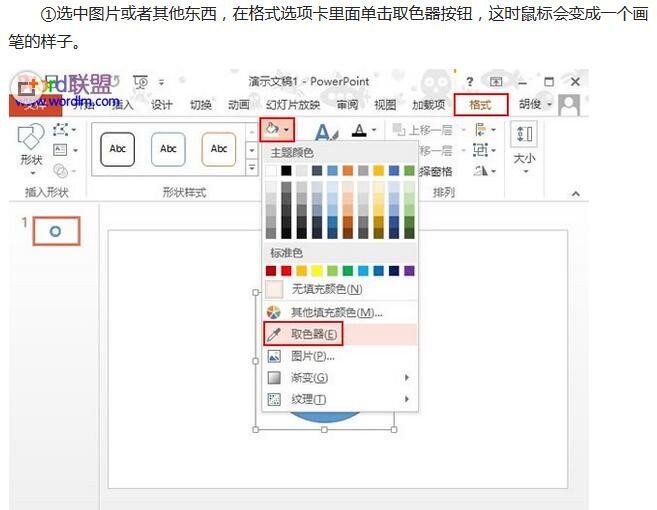
Task: Open the 形状 Shapes gallery button
Action: click(31, 149)
